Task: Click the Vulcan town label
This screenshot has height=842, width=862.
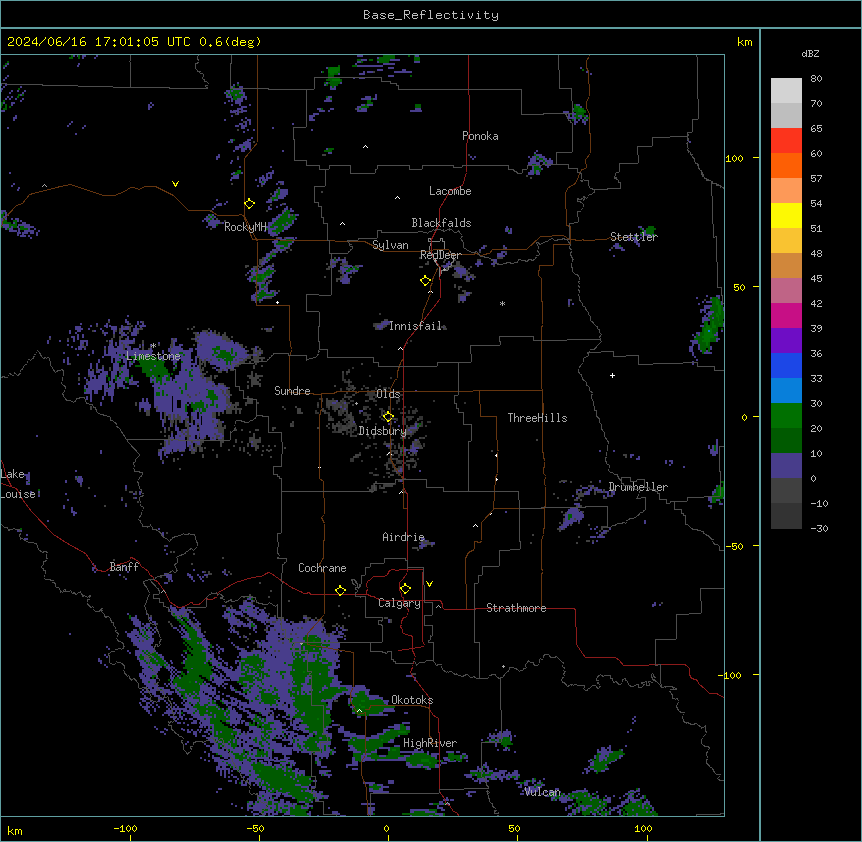Action: [x=542, y=792]
